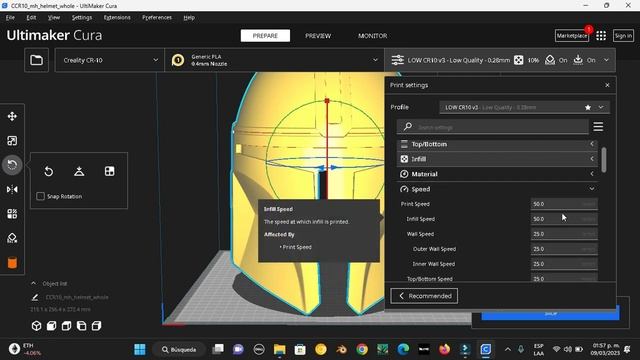Click the search magnifier in settings

click(x=407, y=127)
